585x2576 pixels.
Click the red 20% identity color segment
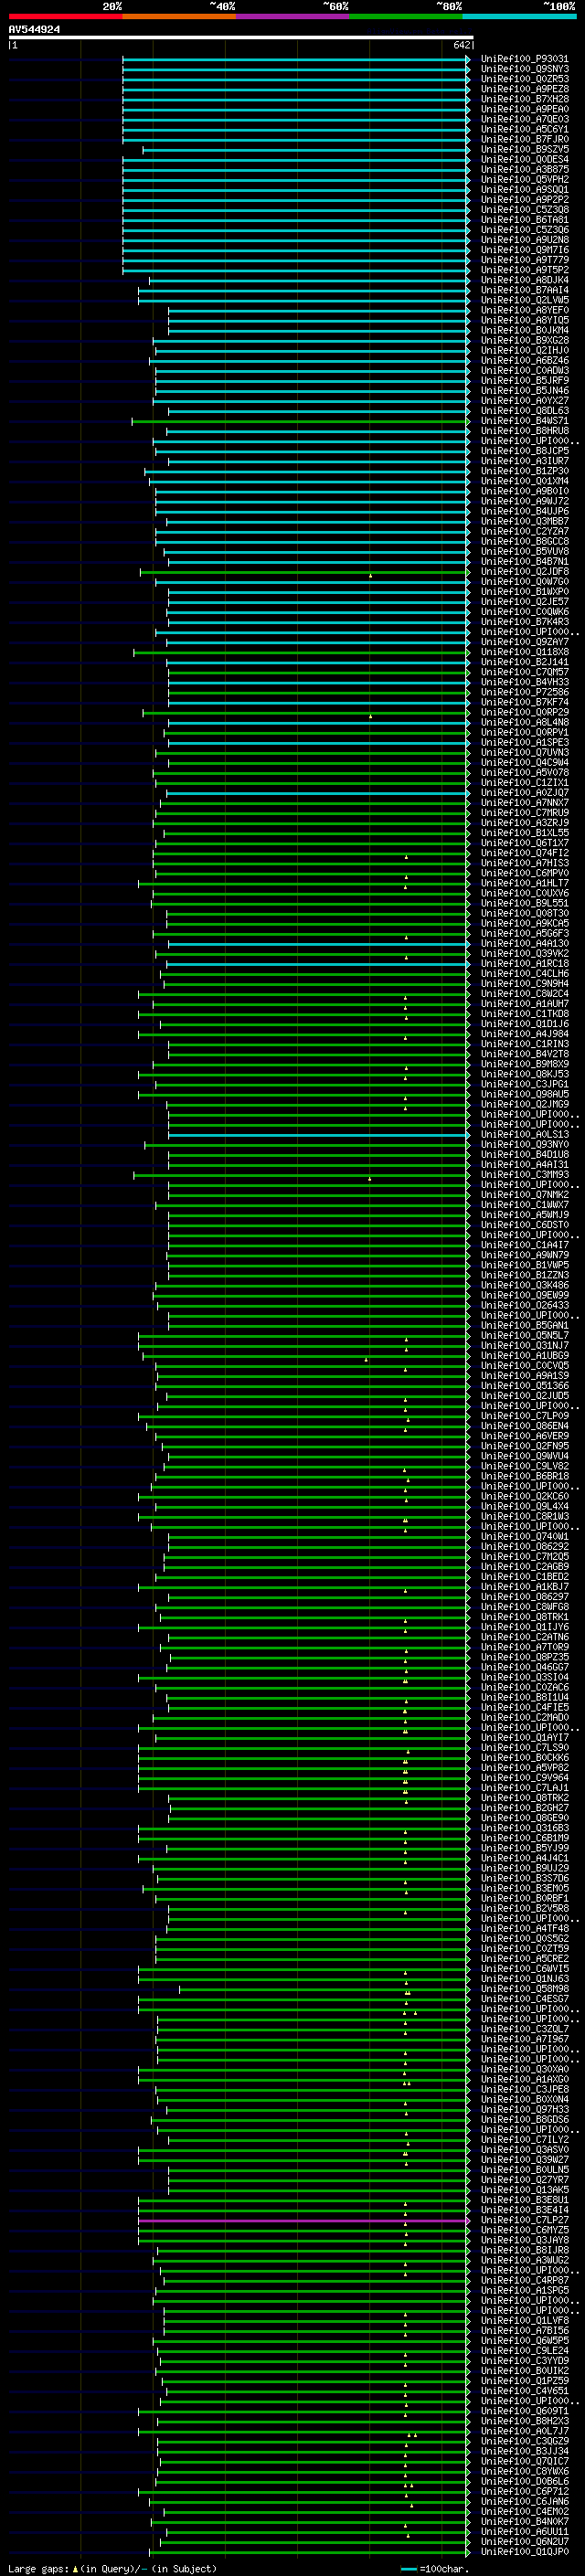coord(65,16)
